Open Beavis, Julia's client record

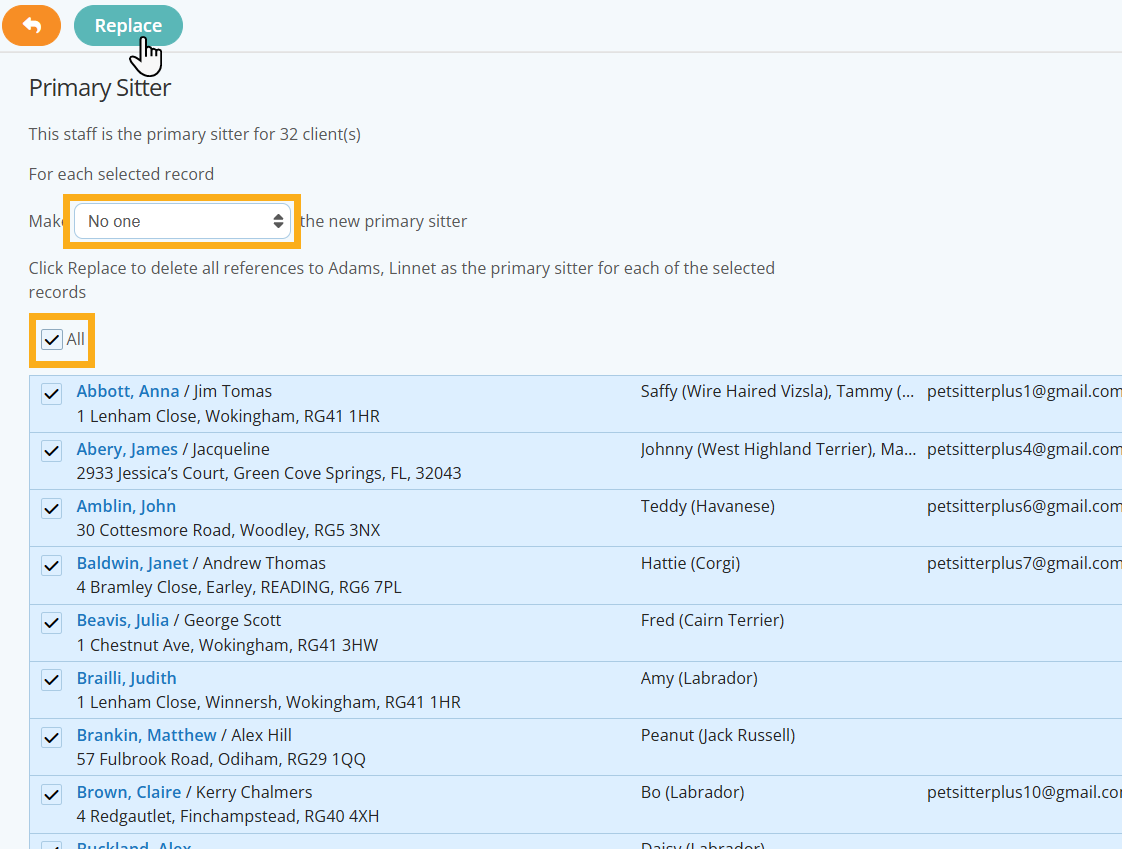pos(122,620)
